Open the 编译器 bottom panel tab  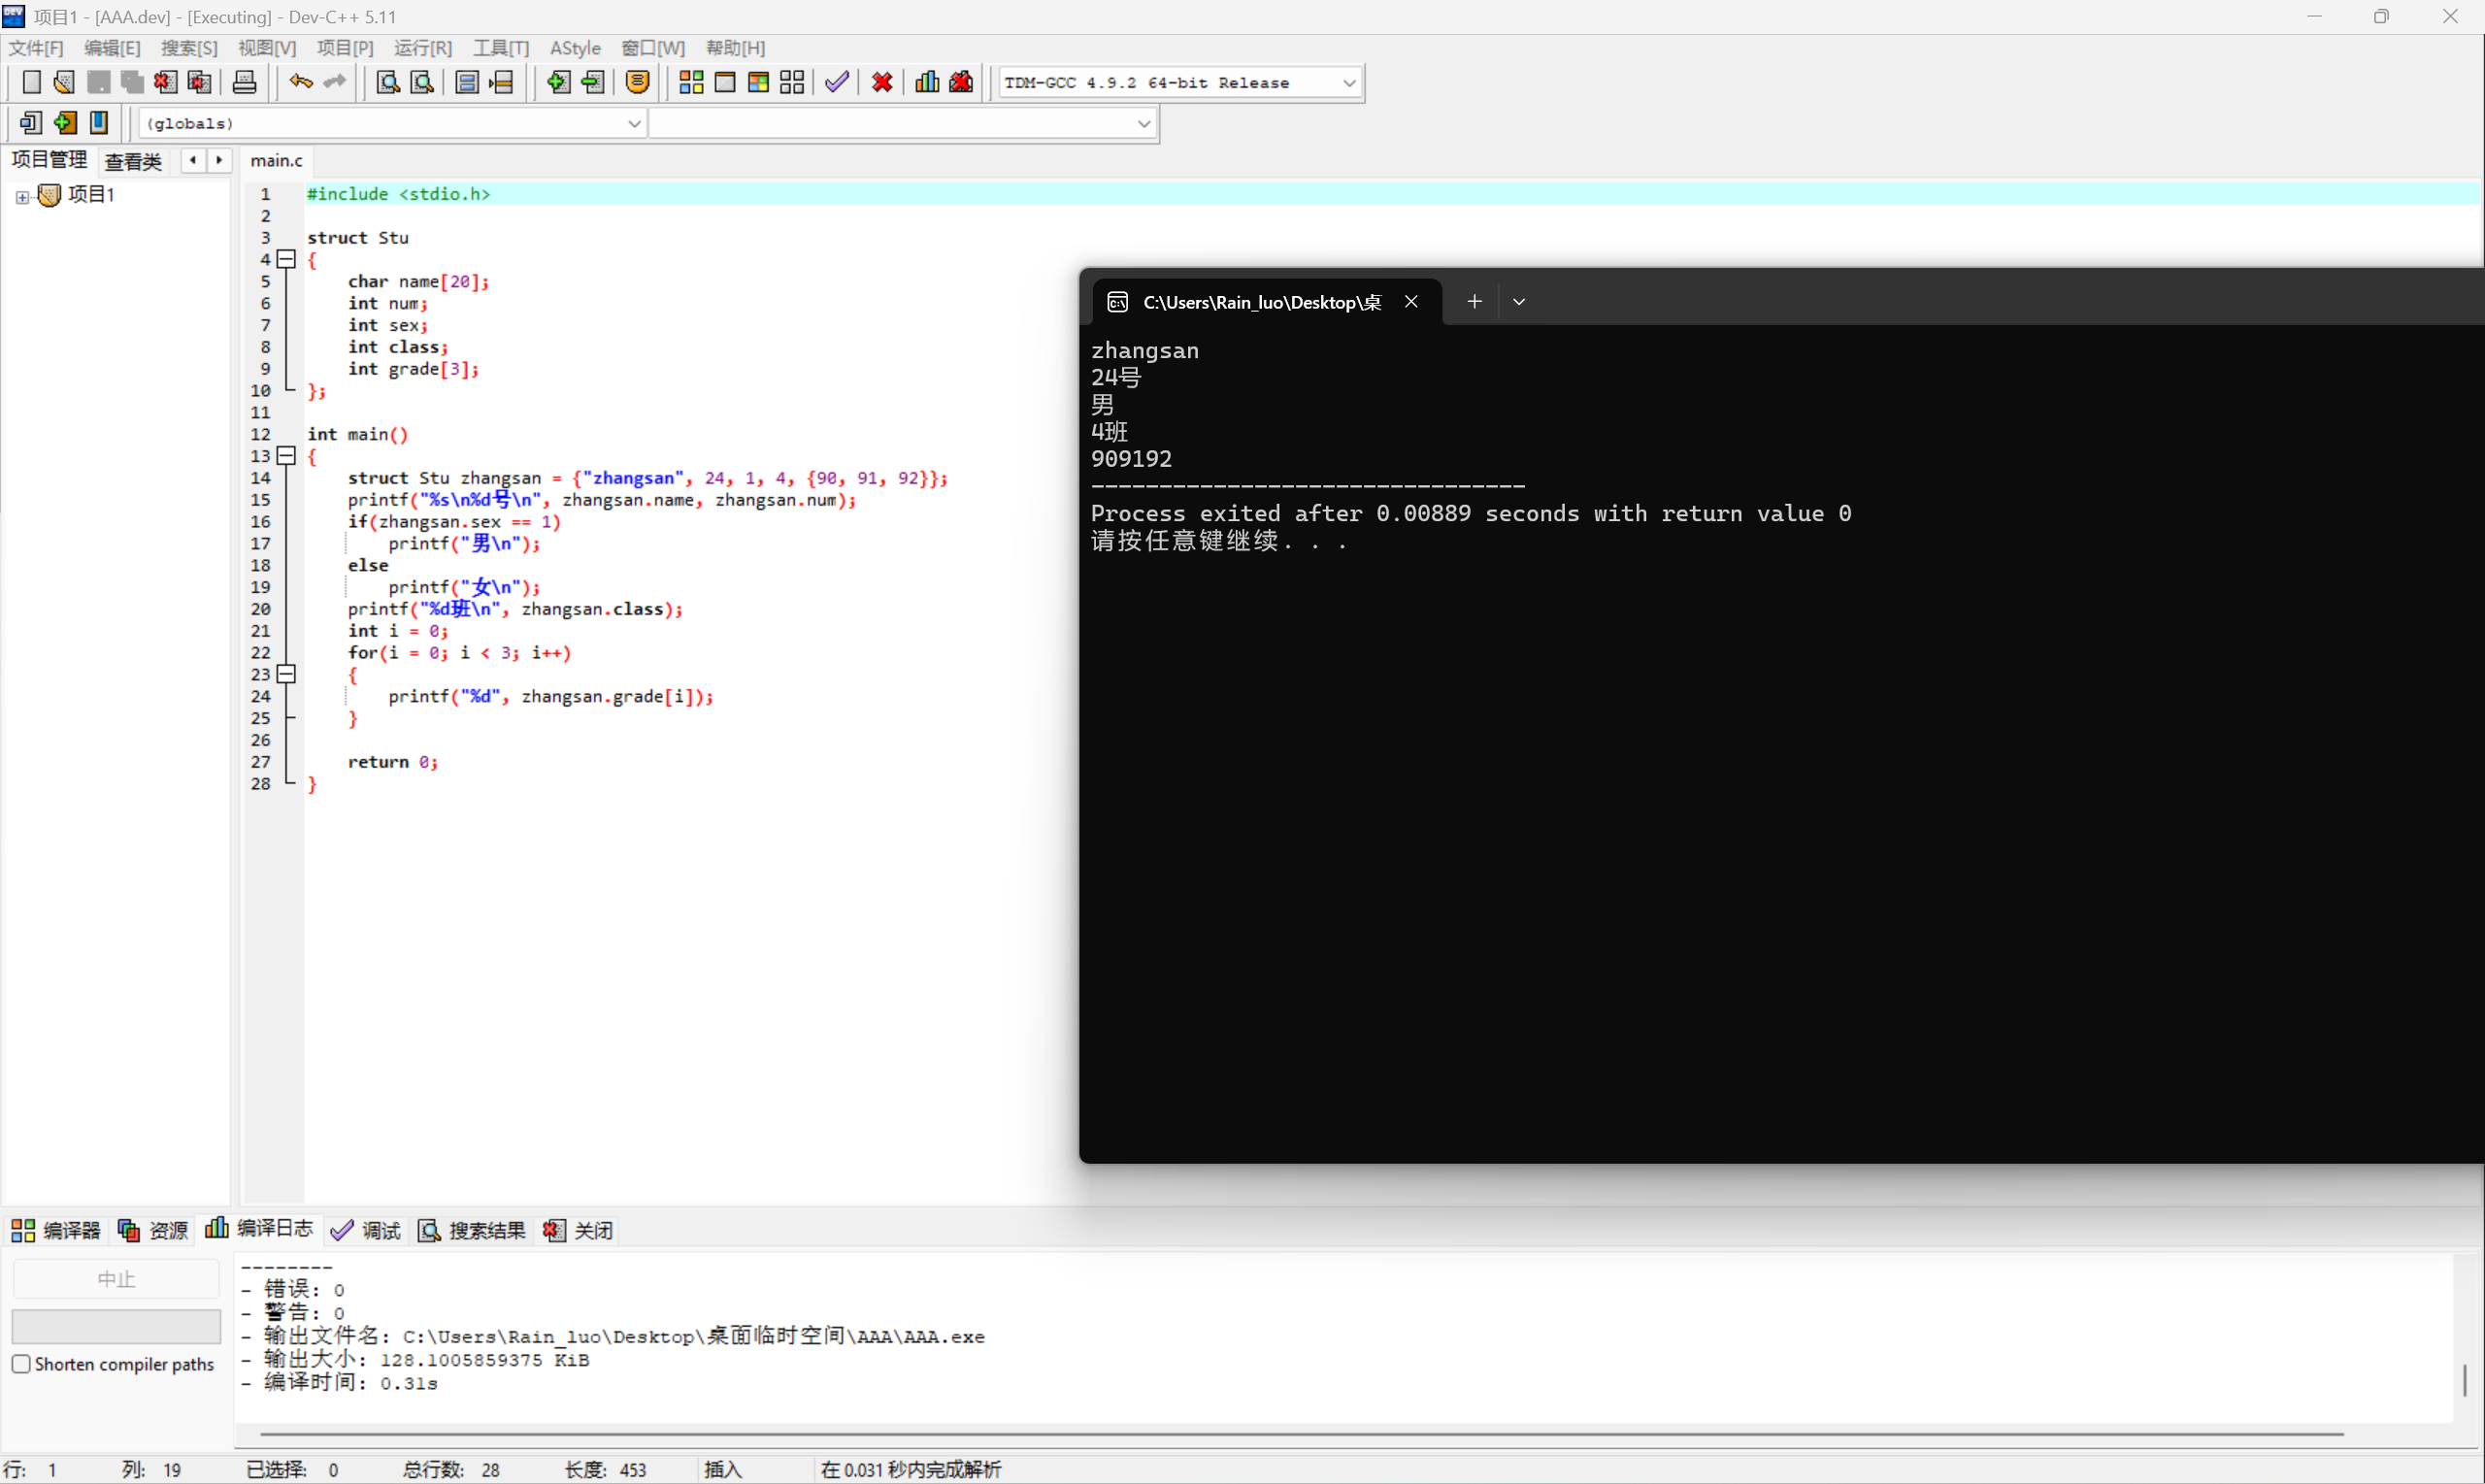pyautogui.click(x=57, y=1230)
